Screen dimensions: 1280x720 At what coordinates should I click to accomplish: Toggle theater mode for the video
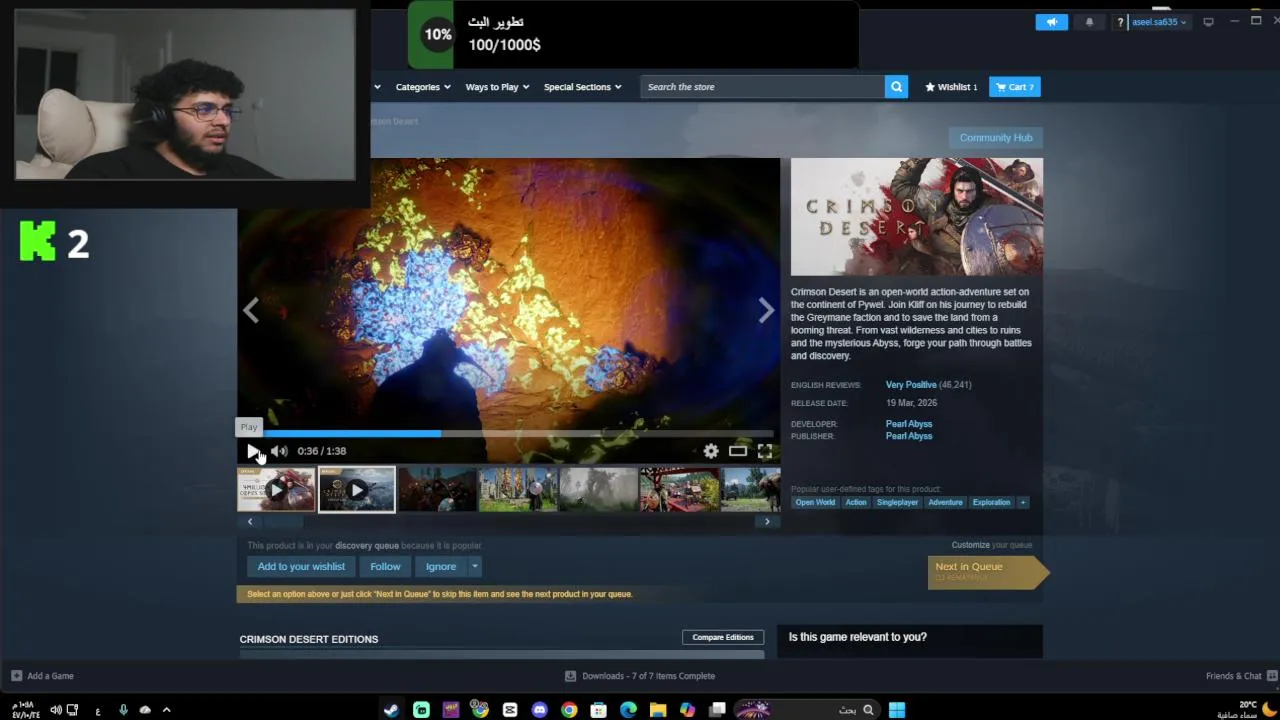tap(738, 451)
